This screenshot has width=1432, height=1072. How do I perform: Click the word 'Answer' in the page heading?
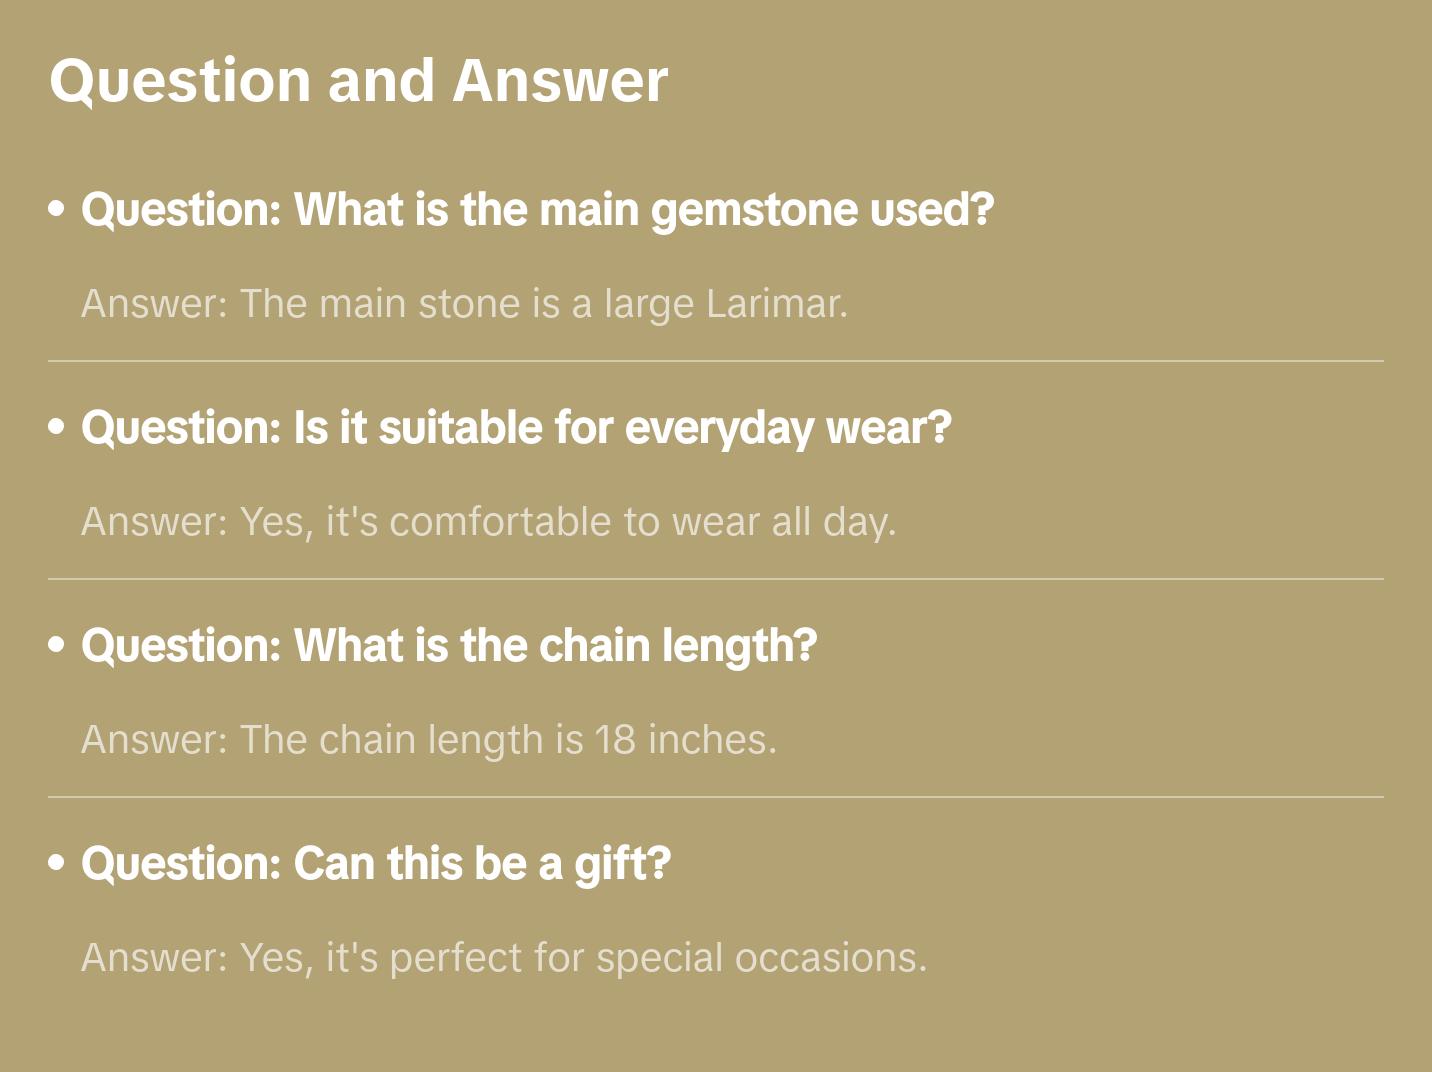tap(560, 81)
